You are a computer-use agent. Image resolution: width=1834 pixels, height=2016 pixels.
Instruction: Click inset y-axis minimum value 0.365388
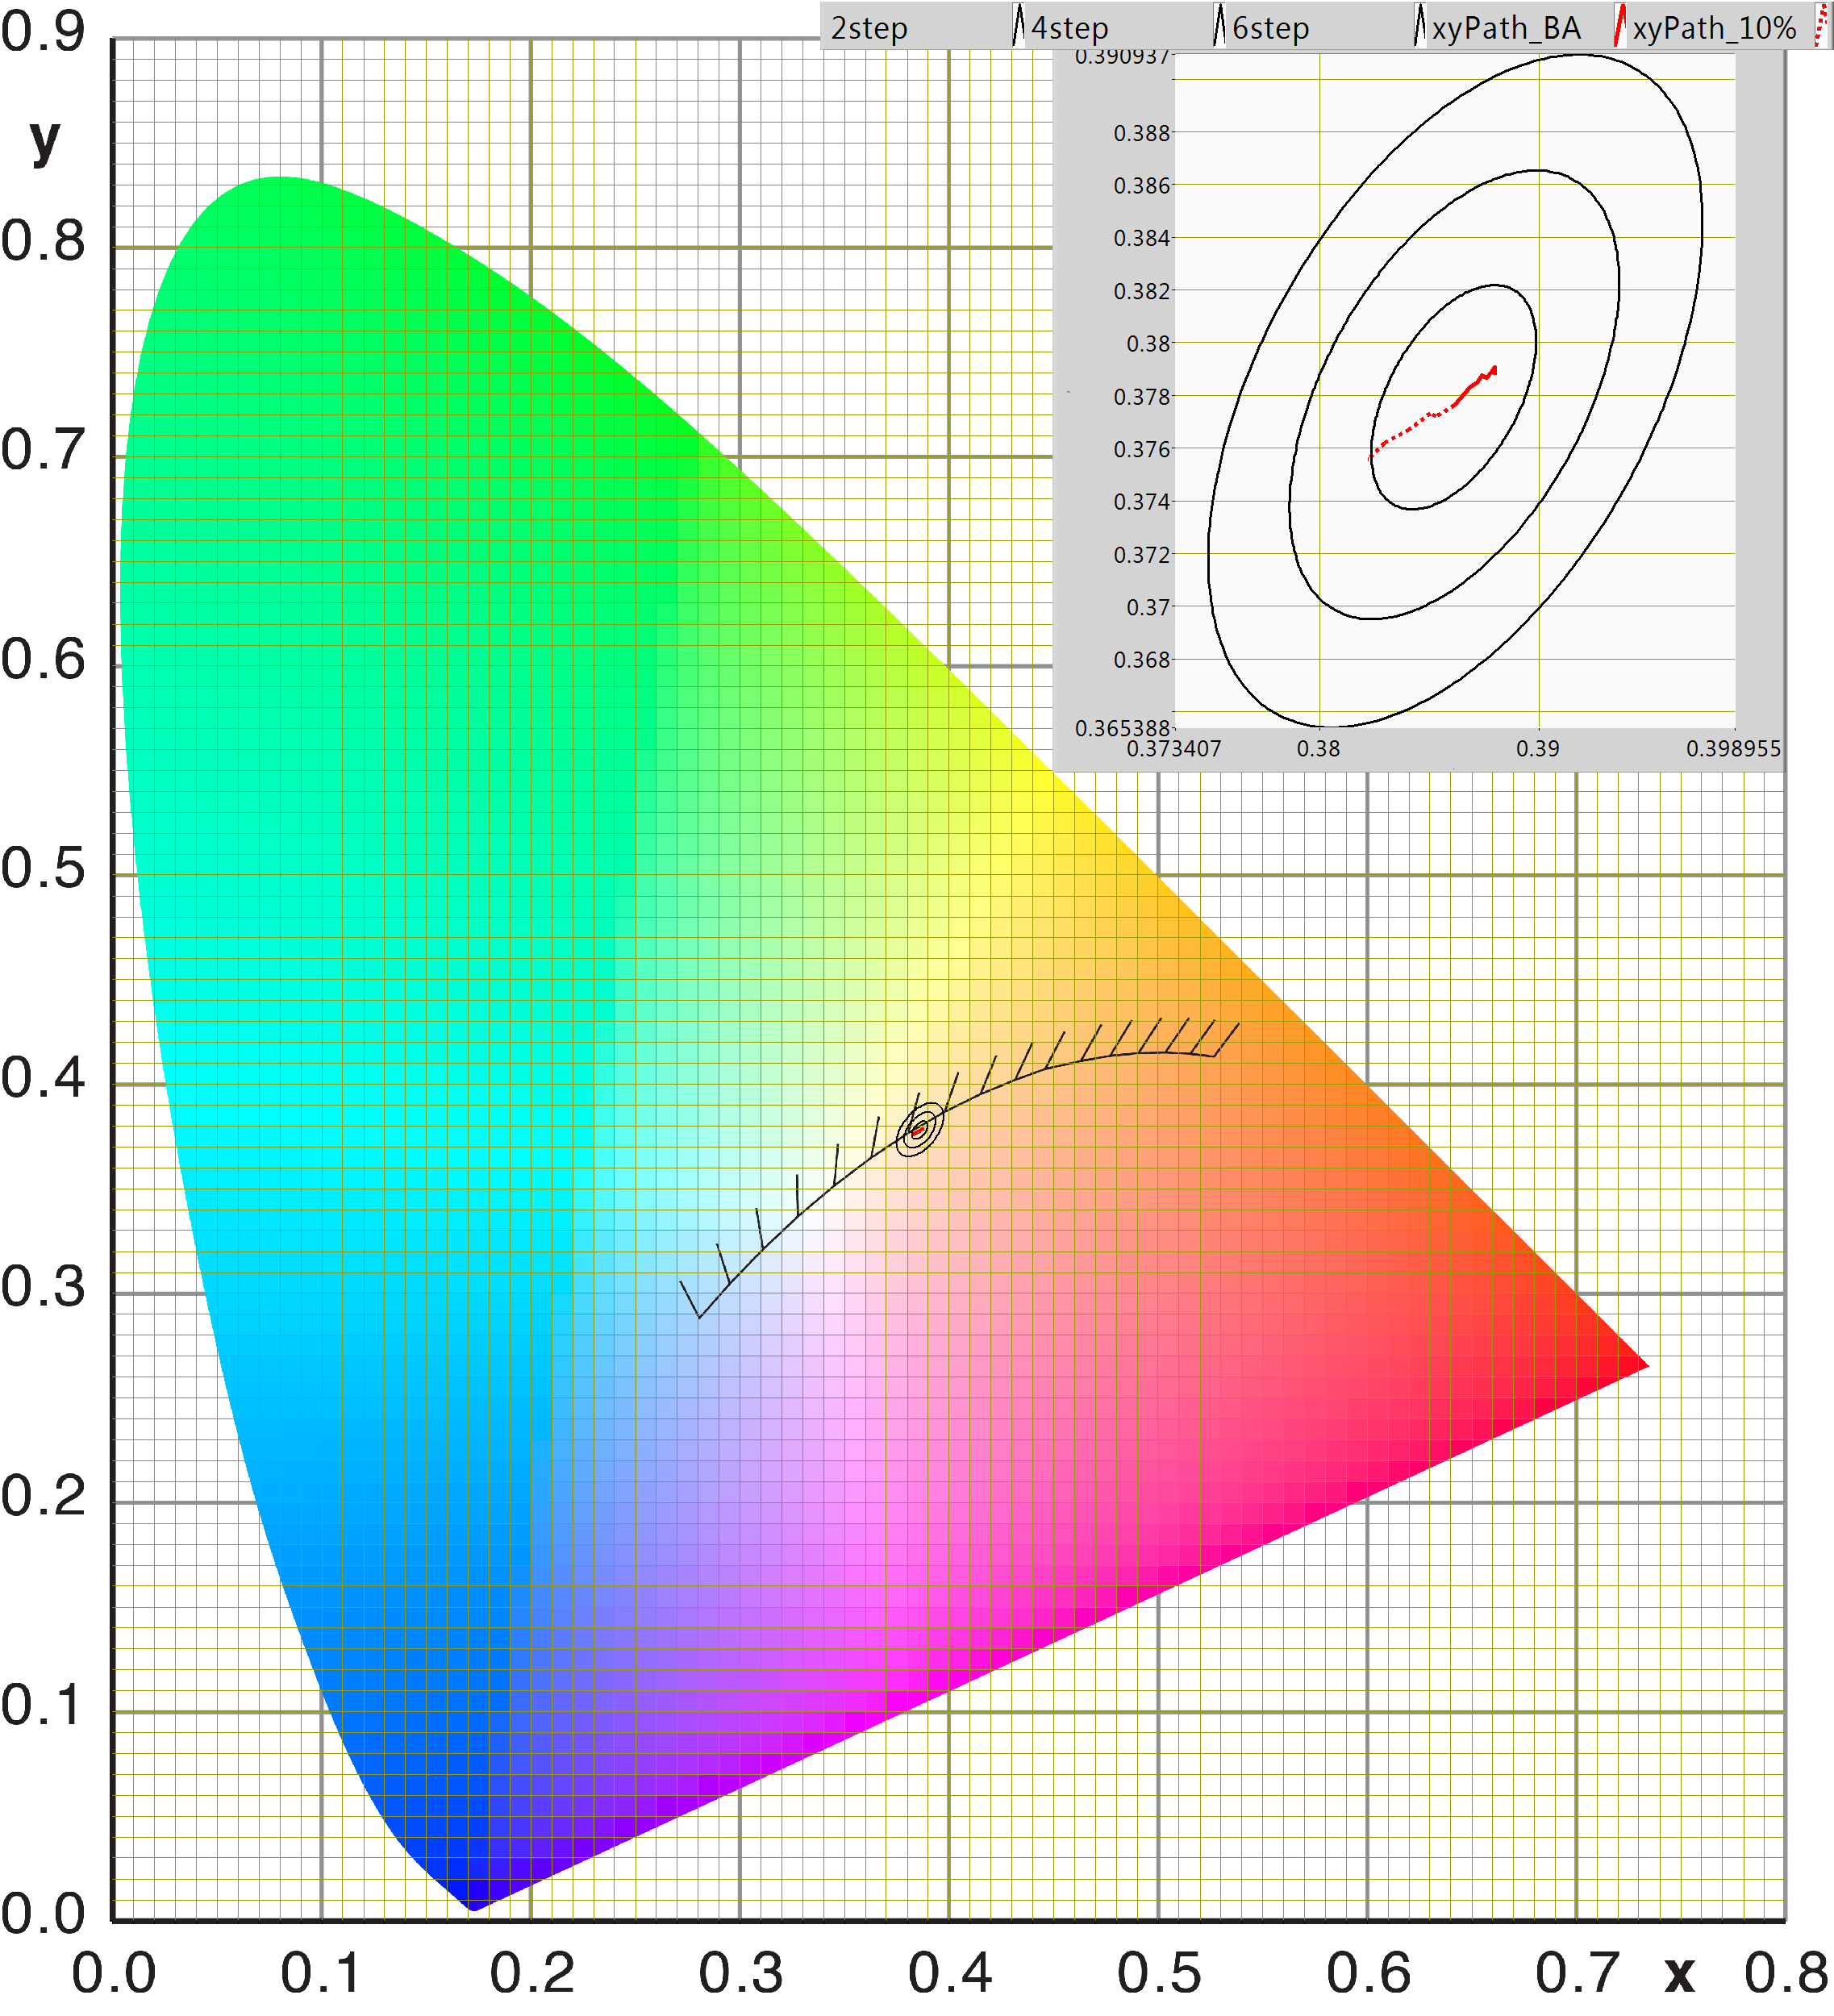click(x=1121, y=728)
